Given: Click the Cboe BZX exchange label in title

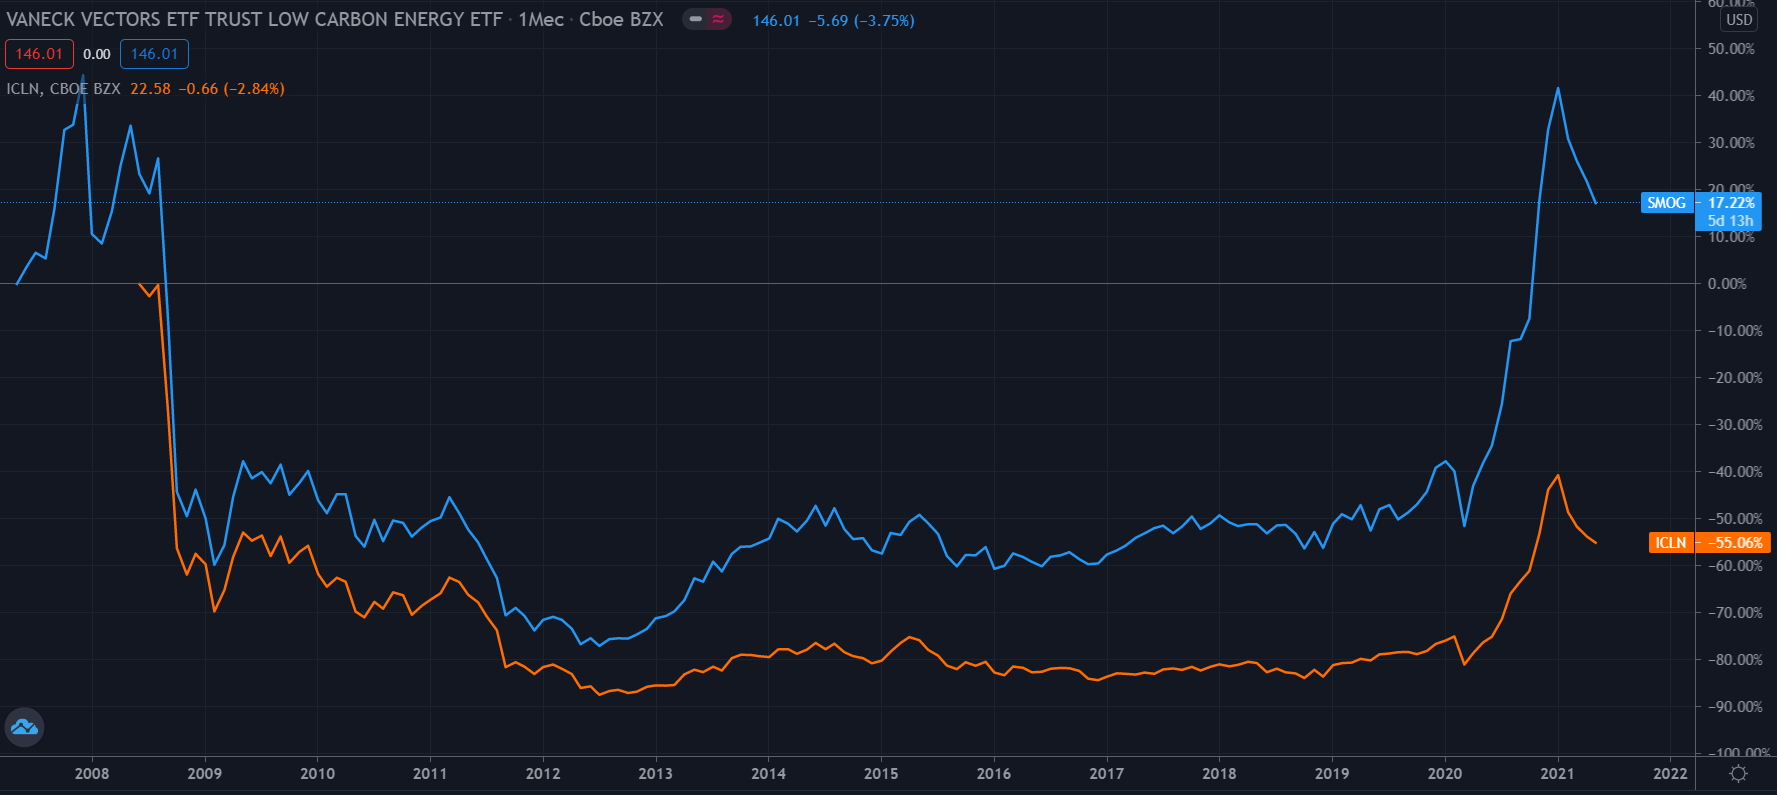Looking at the screenshot, I should click(x=621, y=20).
